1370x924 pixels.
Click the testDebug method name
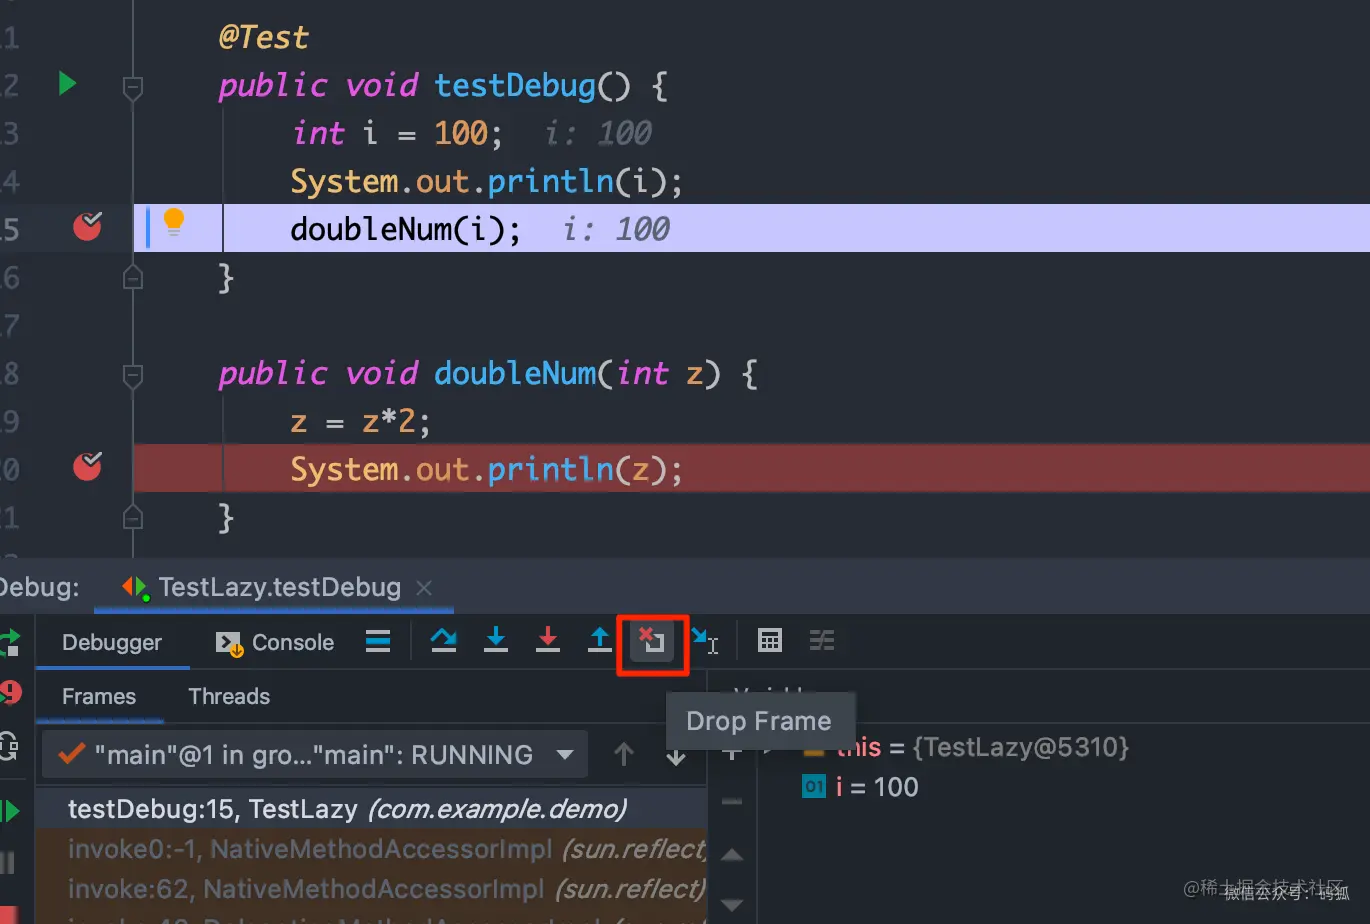click(x=515, y=86)
